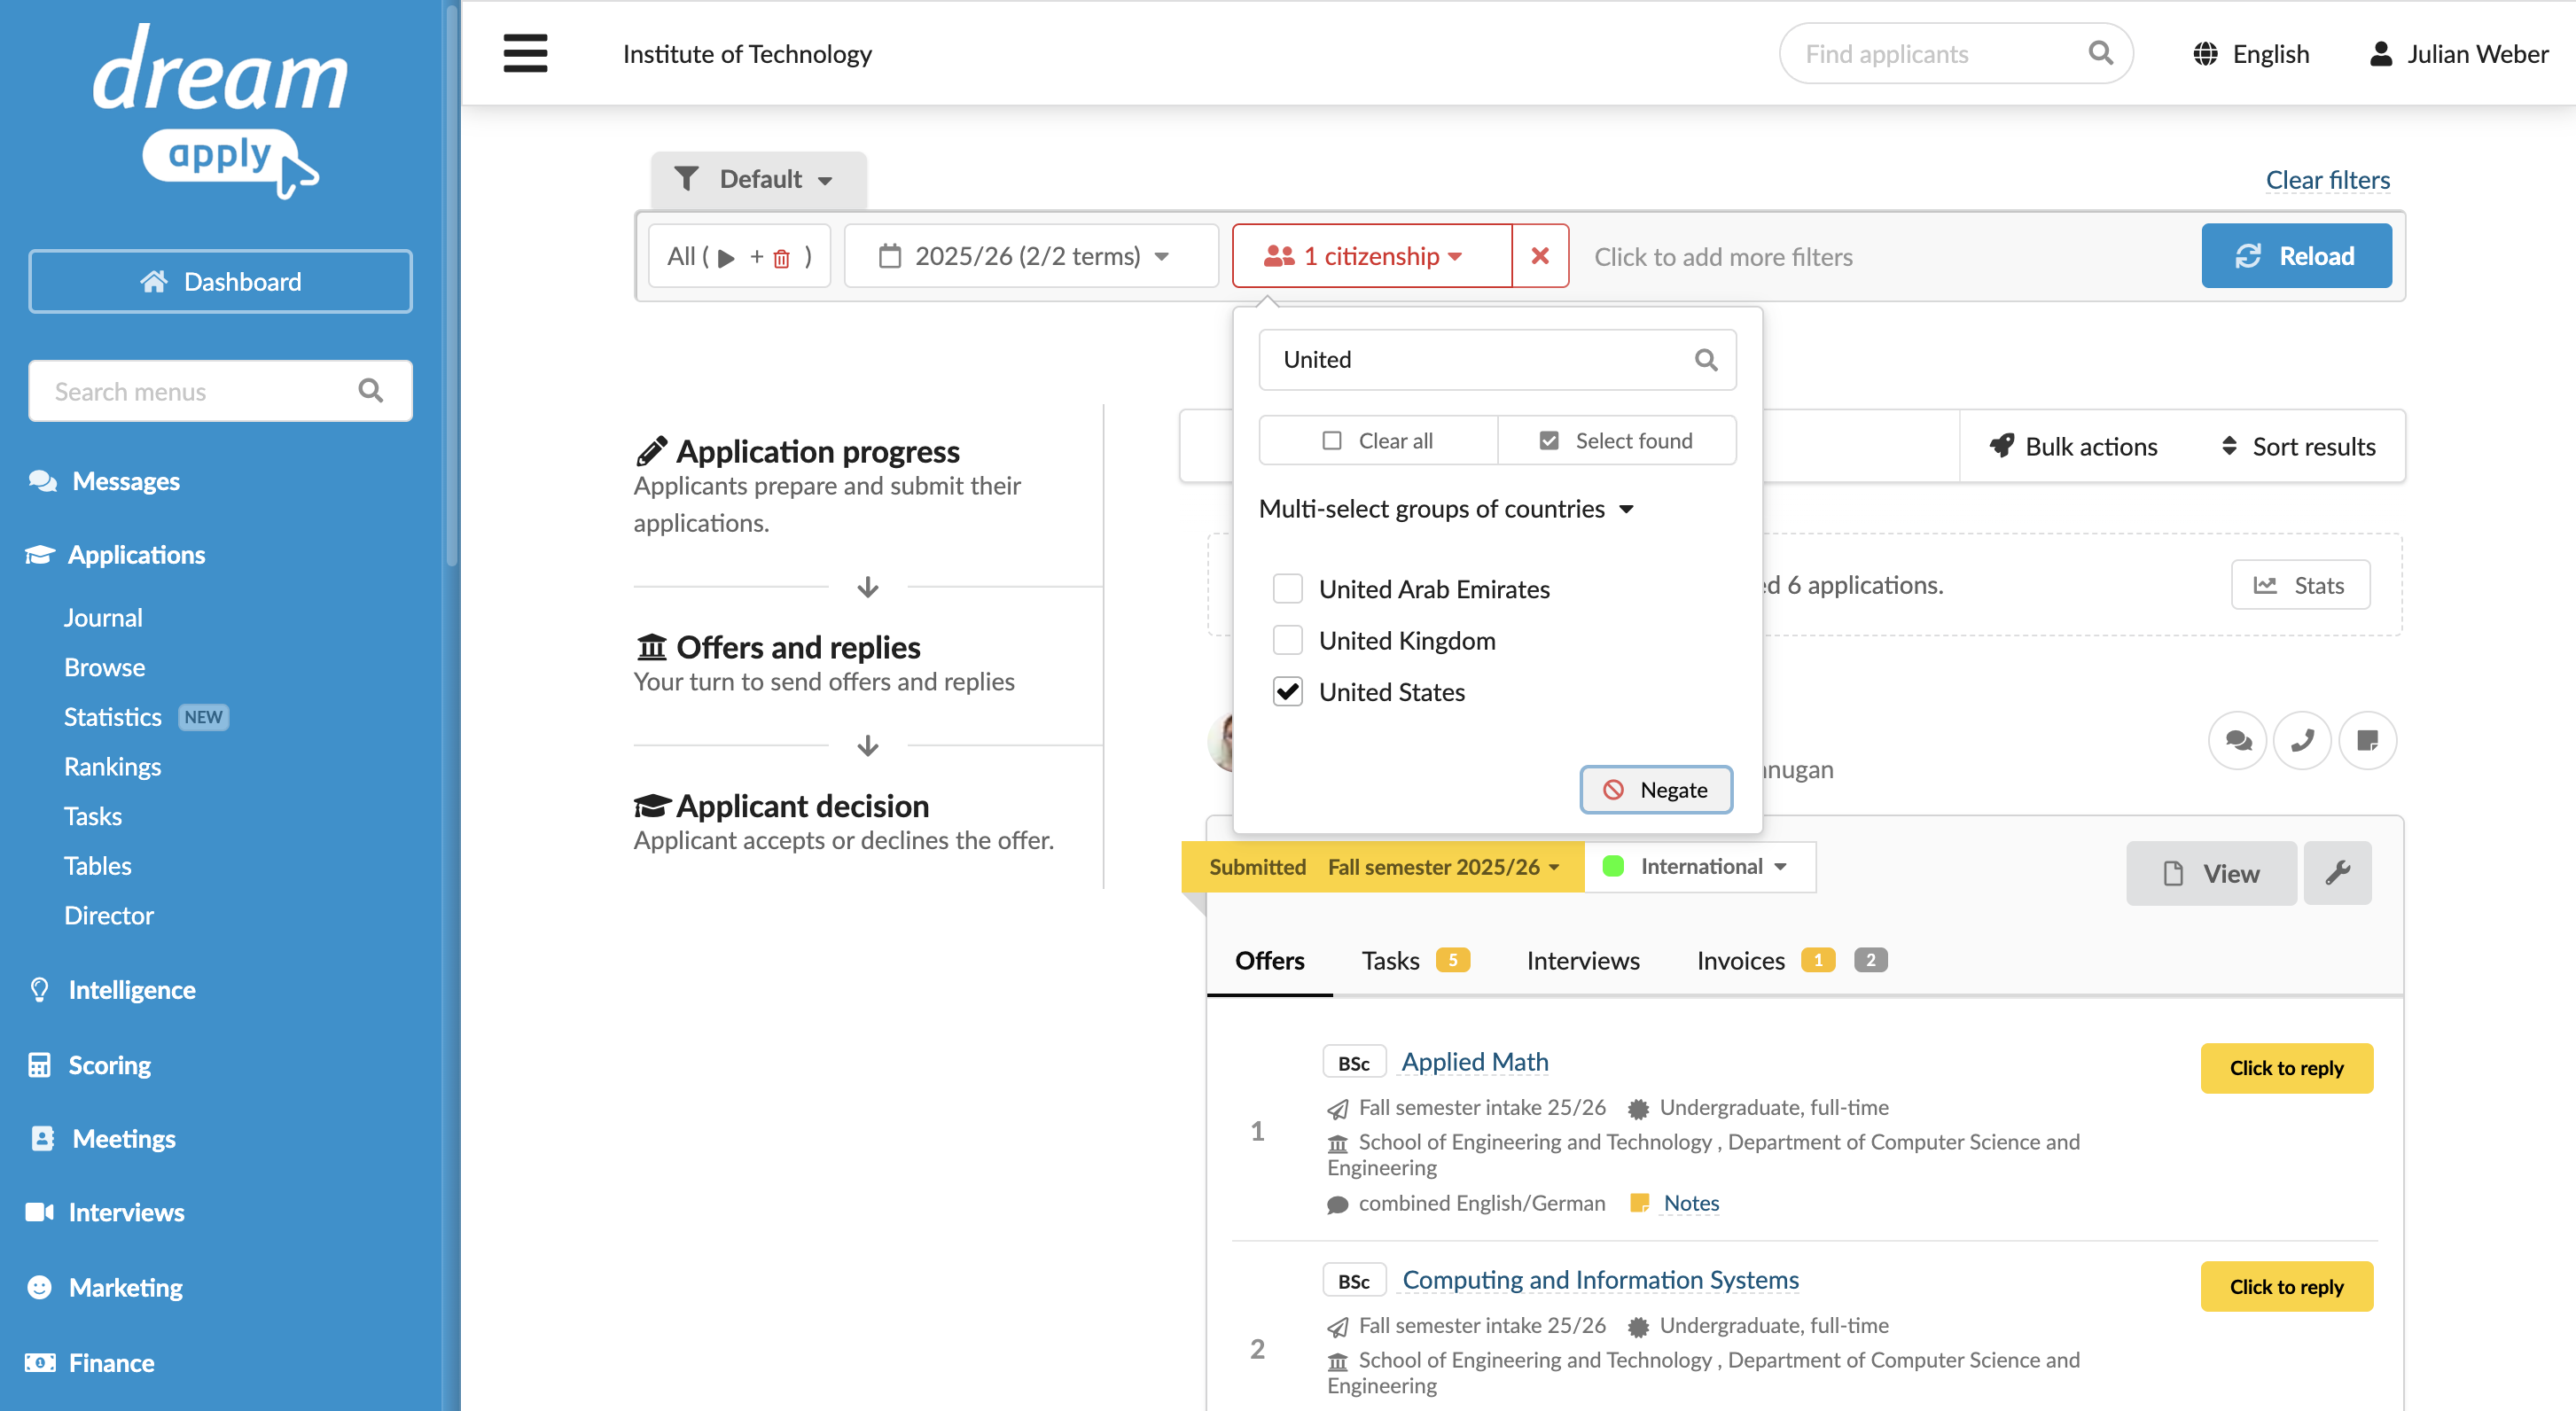This screenshot has height=1411, width=2576.
Task: Open Notes link under Applied Math
Action: (x=1690, y=1203)
